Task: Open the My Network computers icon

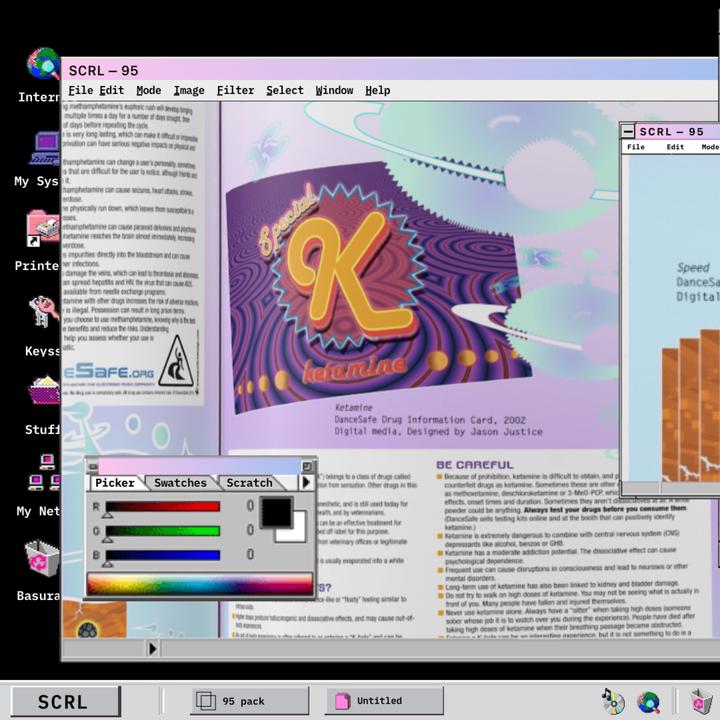Action: [x=45, y=473]
